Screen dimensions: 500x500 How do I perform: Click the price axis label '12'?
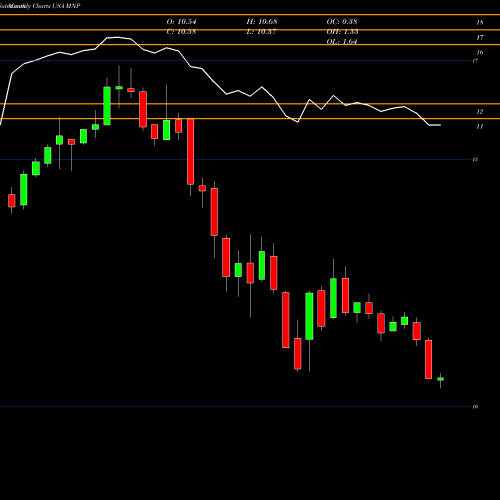[480, 112]
